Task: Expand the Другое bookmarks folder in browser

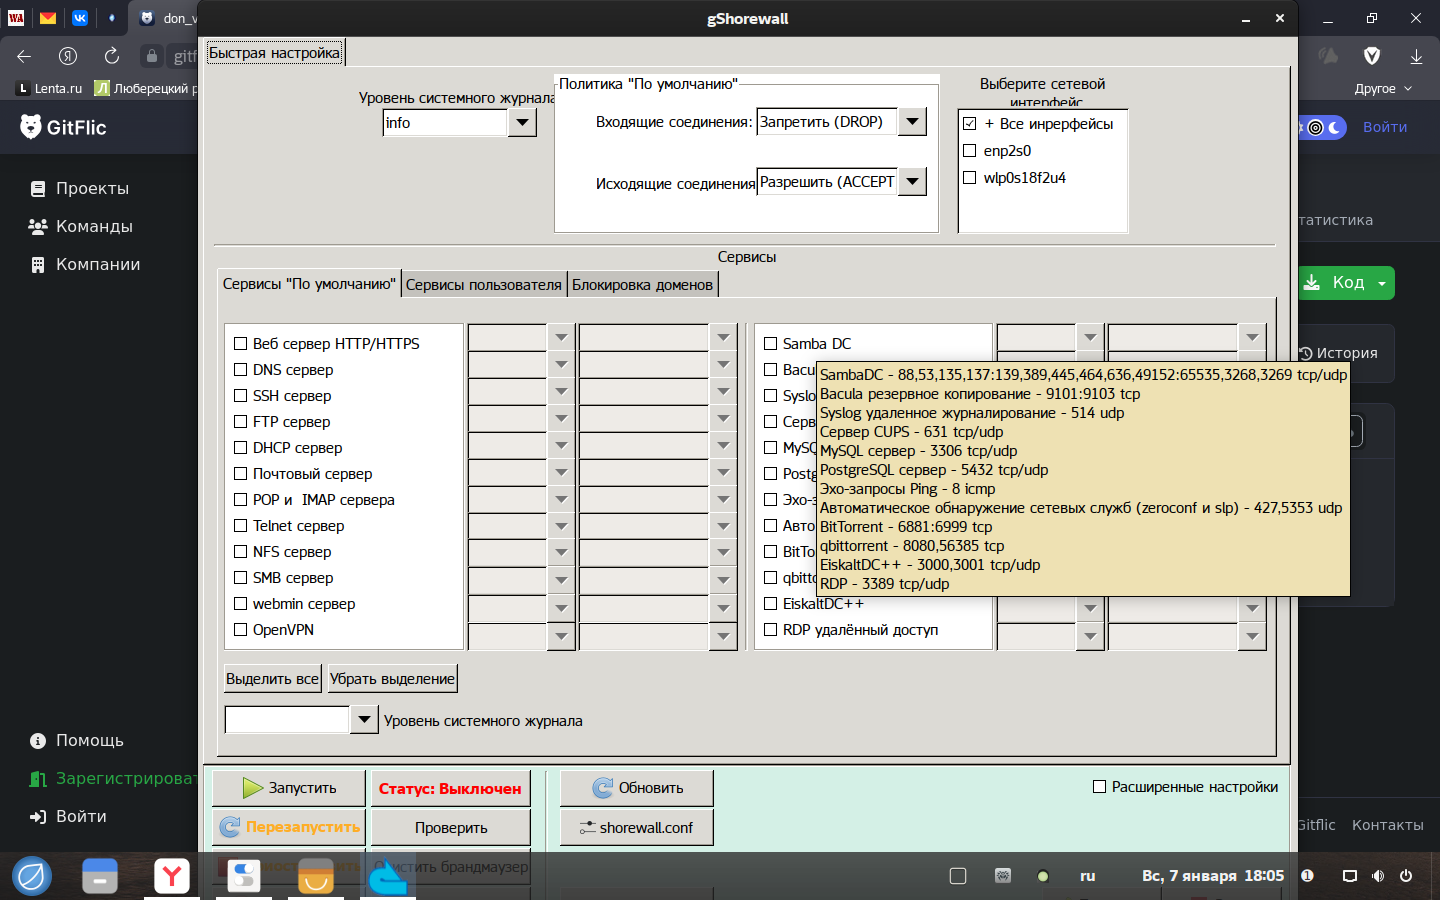Action: 1384,88
